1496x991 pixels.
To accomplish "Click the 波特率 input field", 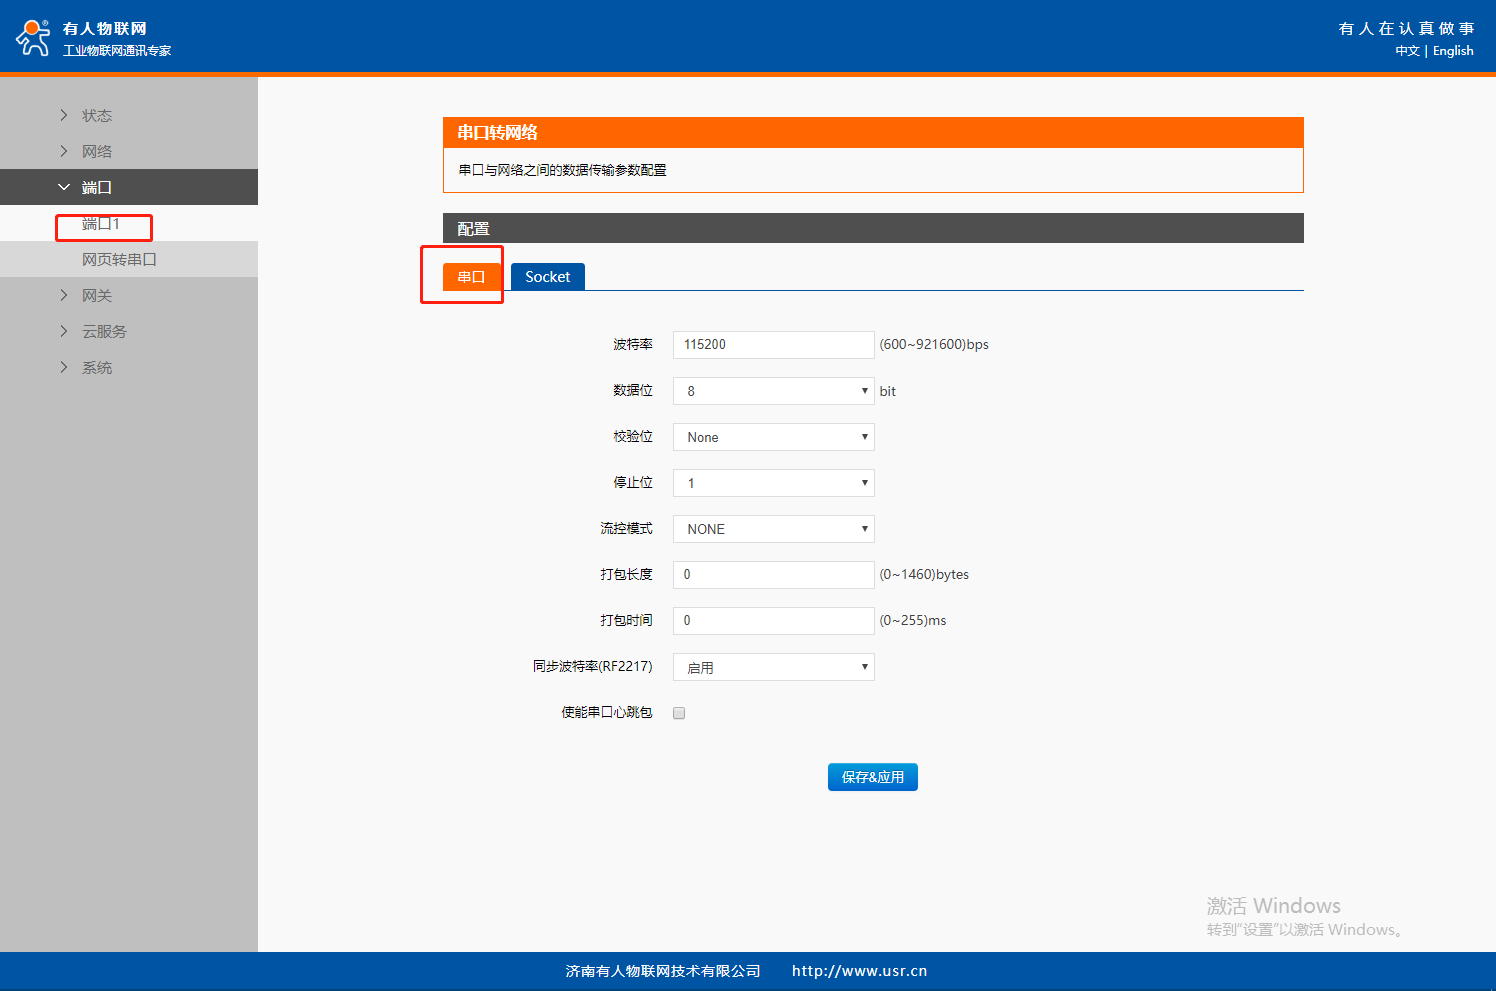I will click(773, 345).
